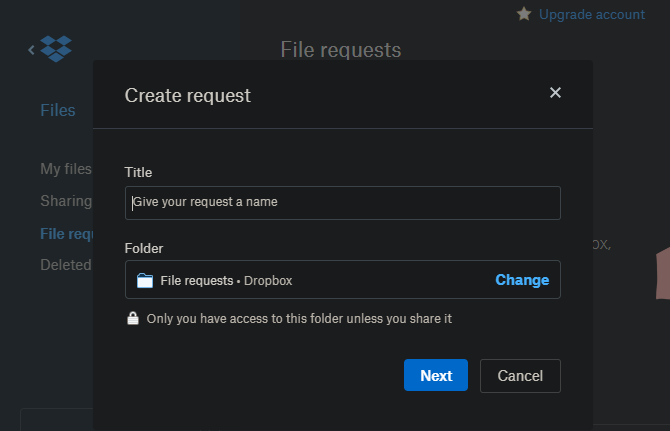The height and width of the screenshot is (431, 670).
Task: Click 'Only you have access' notice text
Action: click(299, 319)
